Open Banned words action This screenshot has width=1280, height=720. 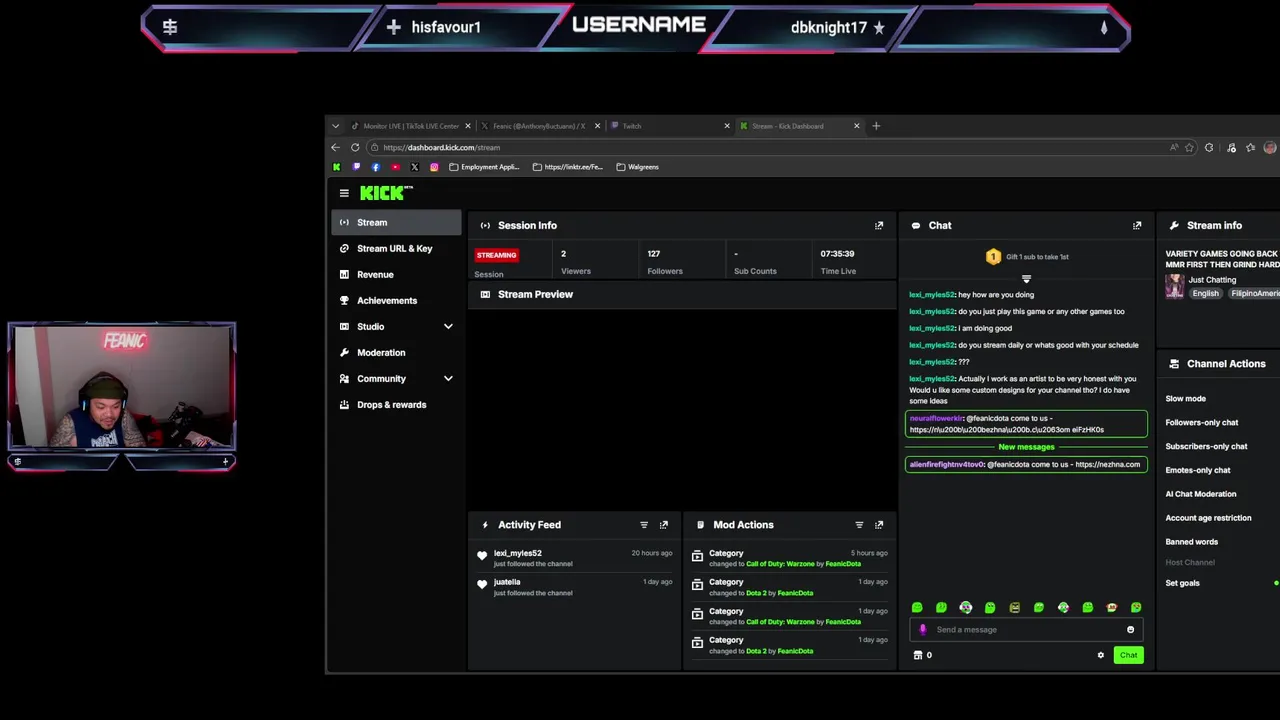pyautogui.click(x=1191, y=542)
